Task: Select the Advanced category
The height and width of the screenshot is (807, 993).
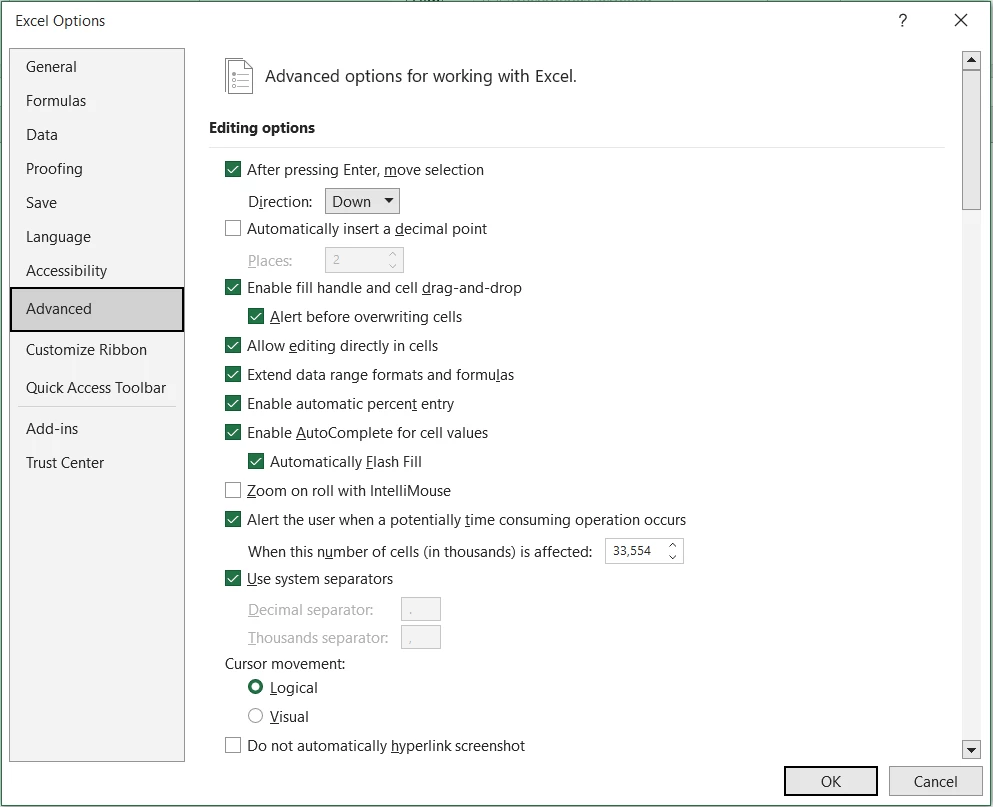Action: pyautogui.click(x=97, y=309)
